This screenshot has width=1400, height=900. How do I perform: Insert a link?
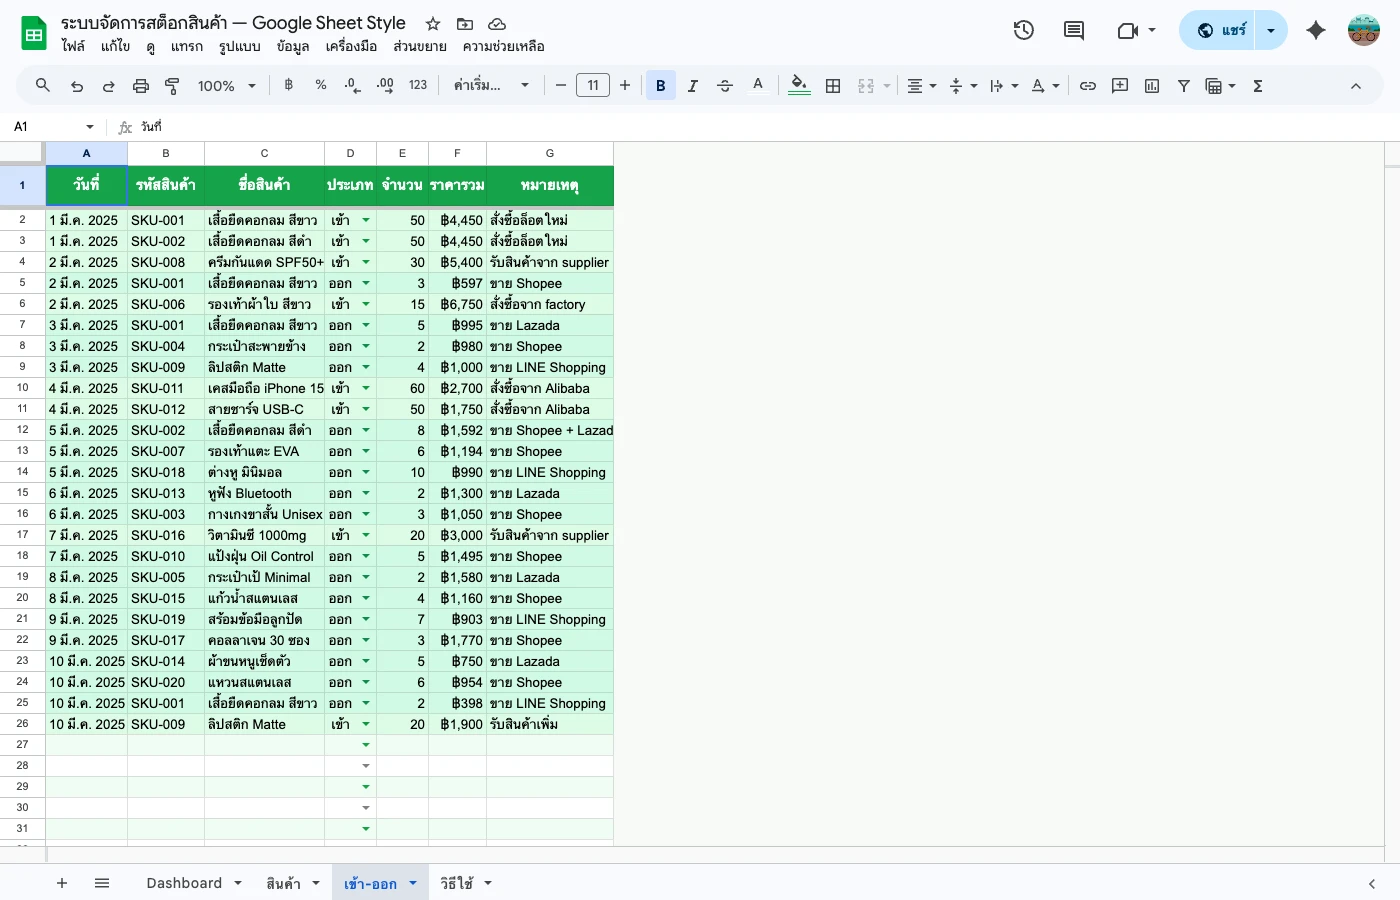pyautogui.click(x=1088, y=85)
